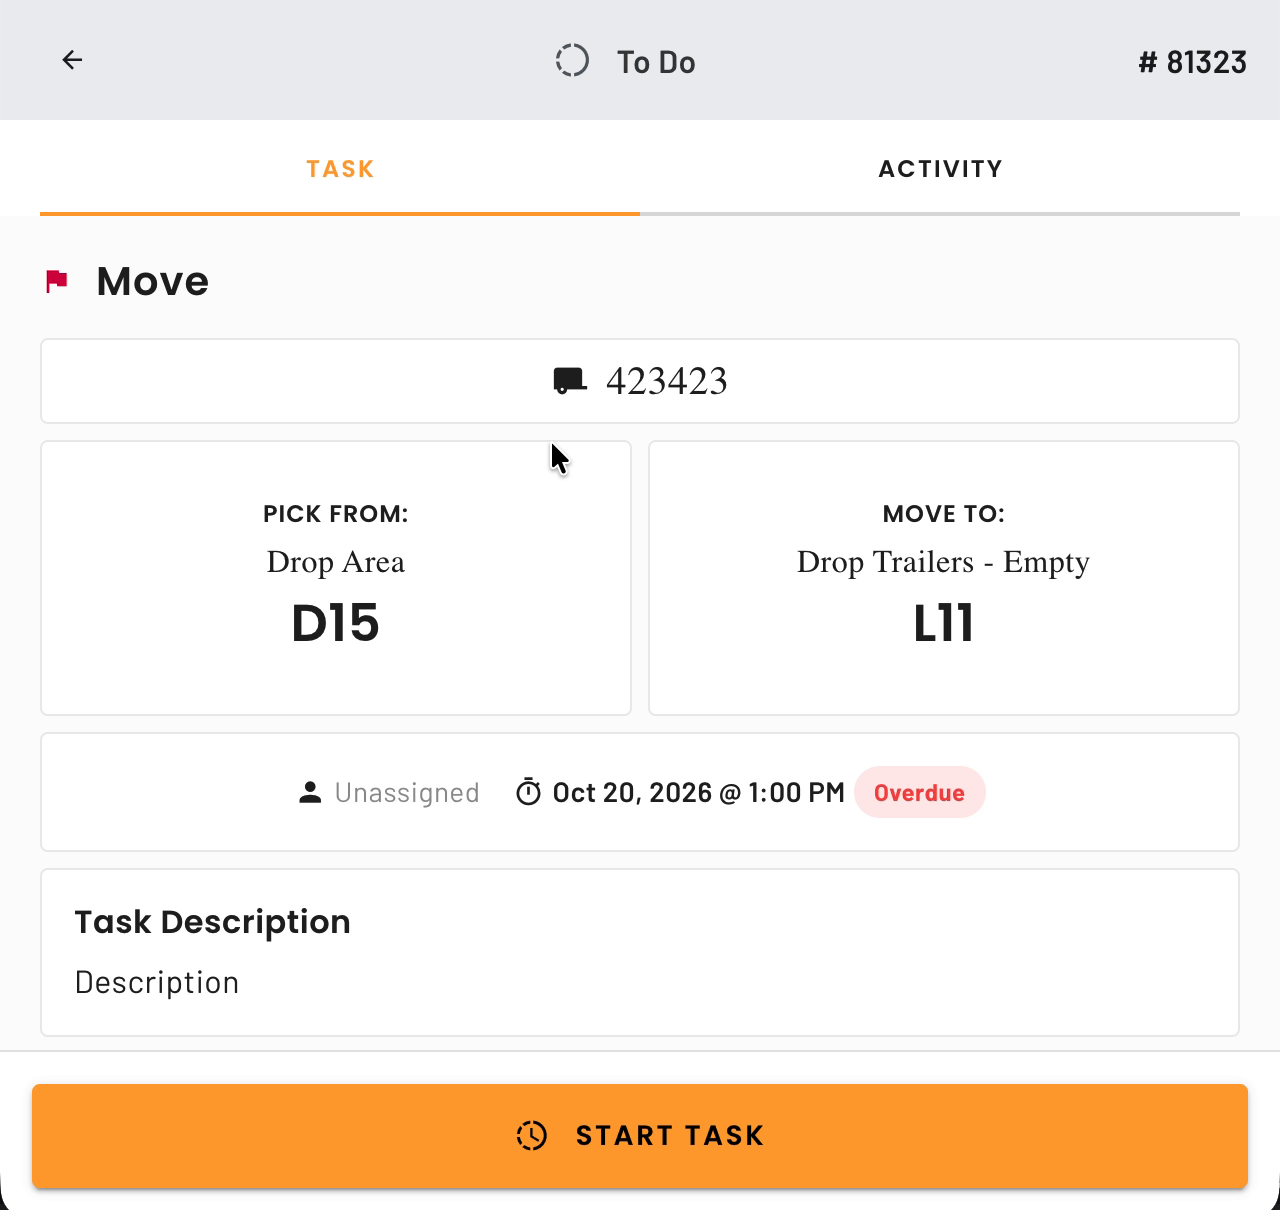Start the task with orange button

(x=640, y=1136)
